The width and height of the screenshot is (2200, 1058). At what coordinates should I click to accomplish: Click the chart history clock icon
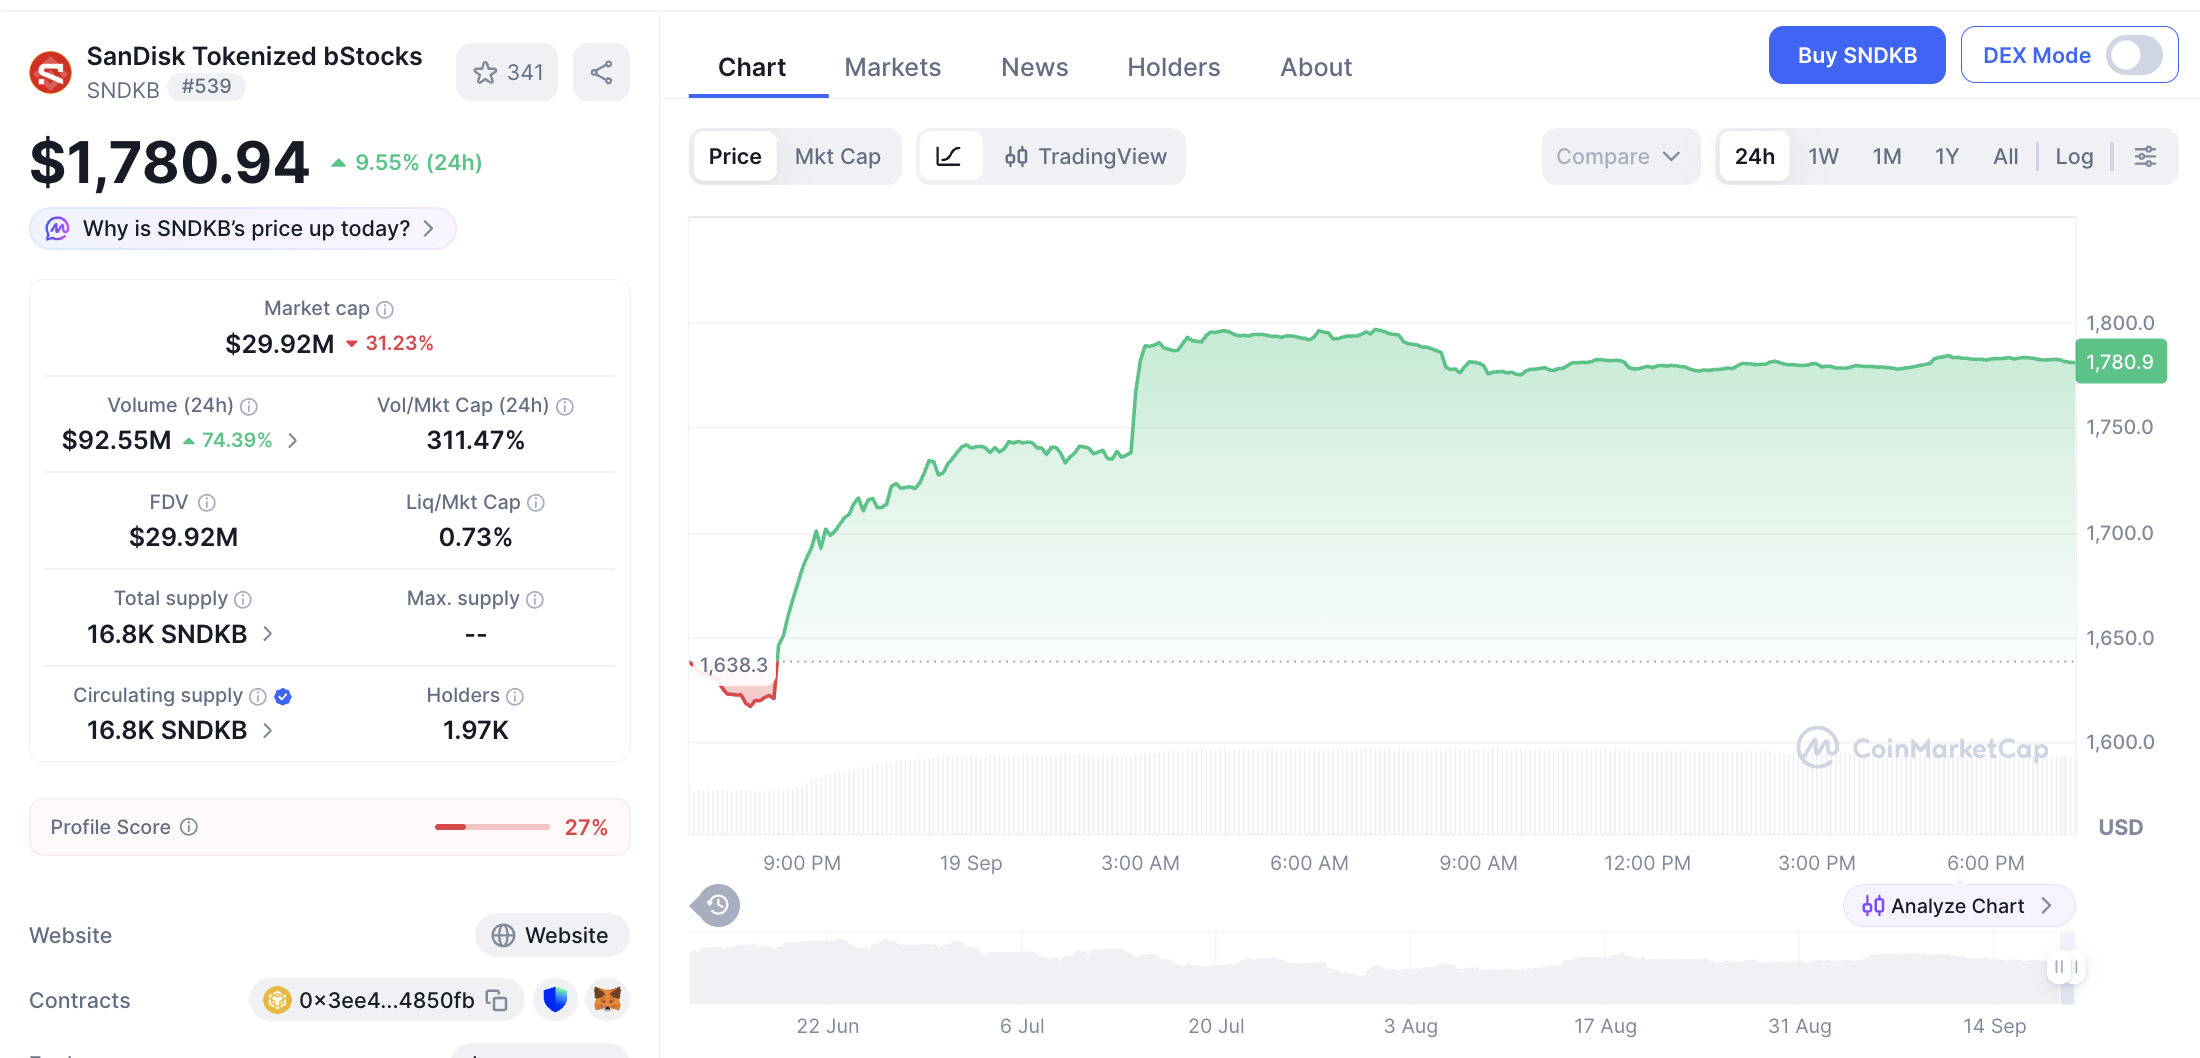point(717,905)
